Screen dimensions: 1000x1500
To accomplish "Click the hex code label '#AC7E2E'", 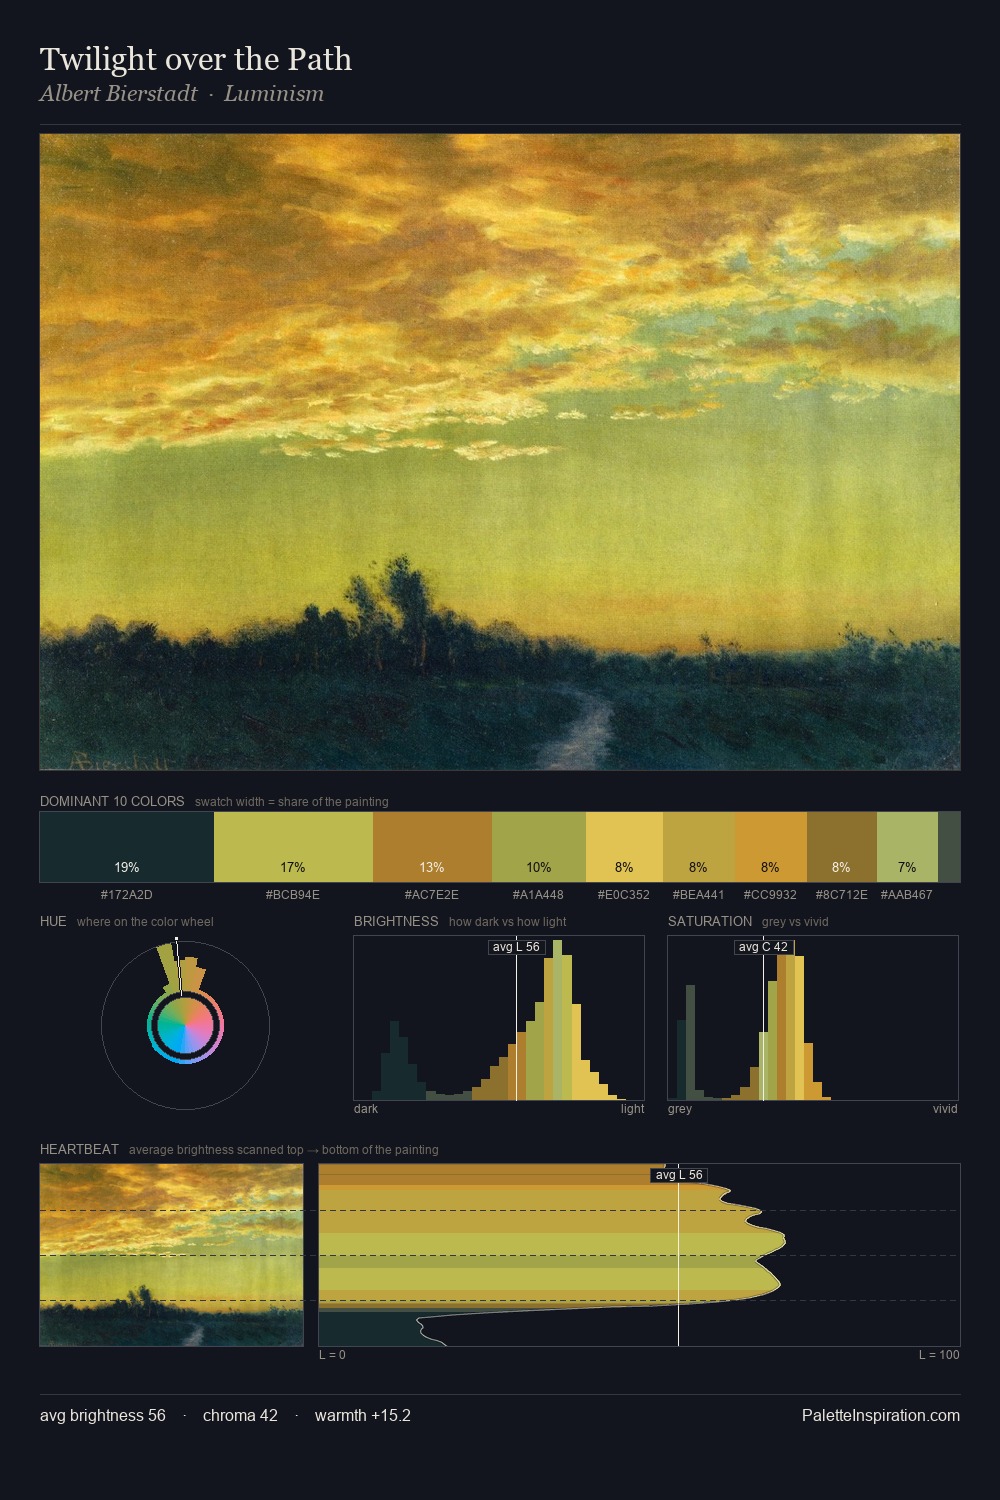I will 432,895.
